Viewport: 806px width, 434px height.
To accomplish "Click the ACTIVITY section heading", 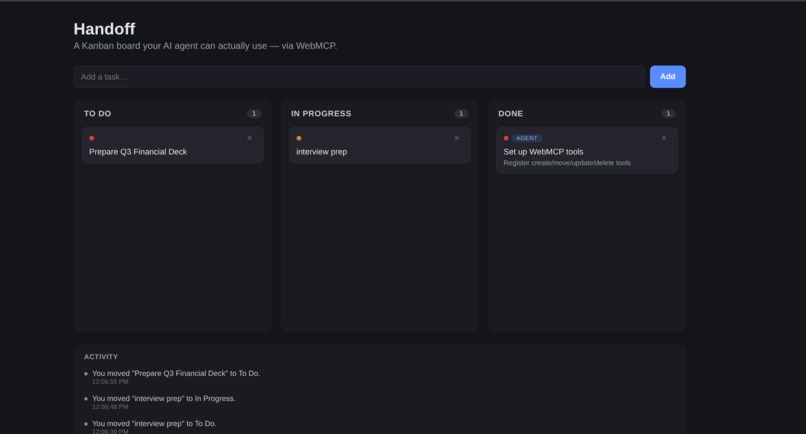I will coord(101,357).
